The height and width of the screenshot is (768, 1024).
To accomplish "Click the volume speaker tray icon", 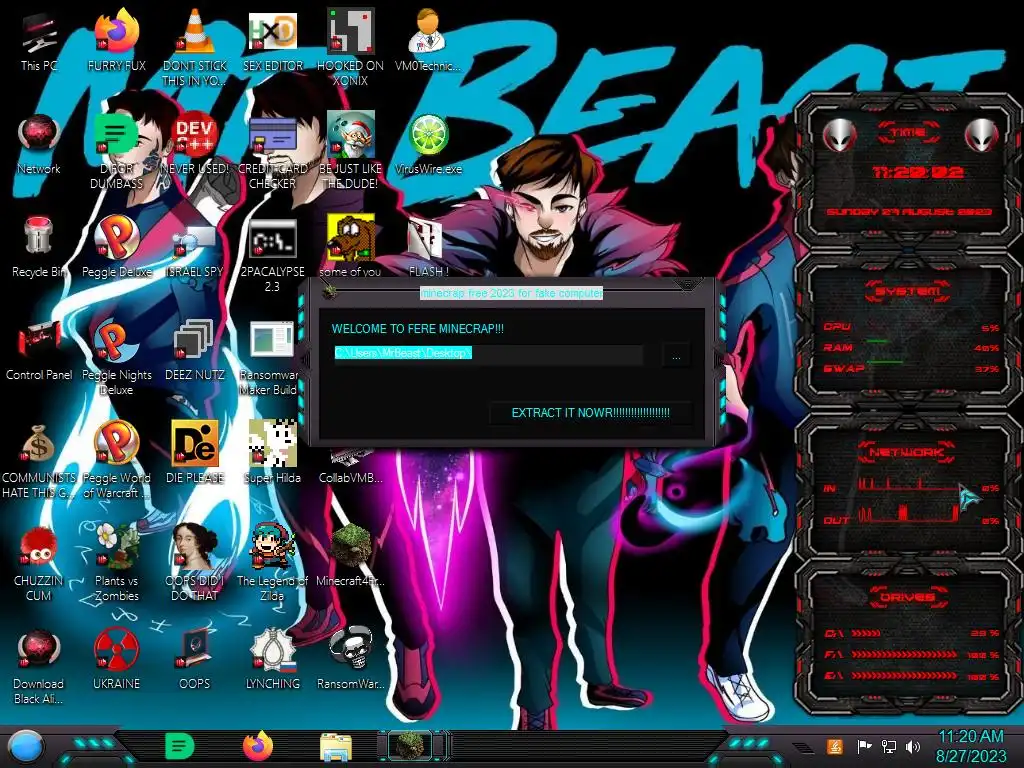I will point(913,746).
